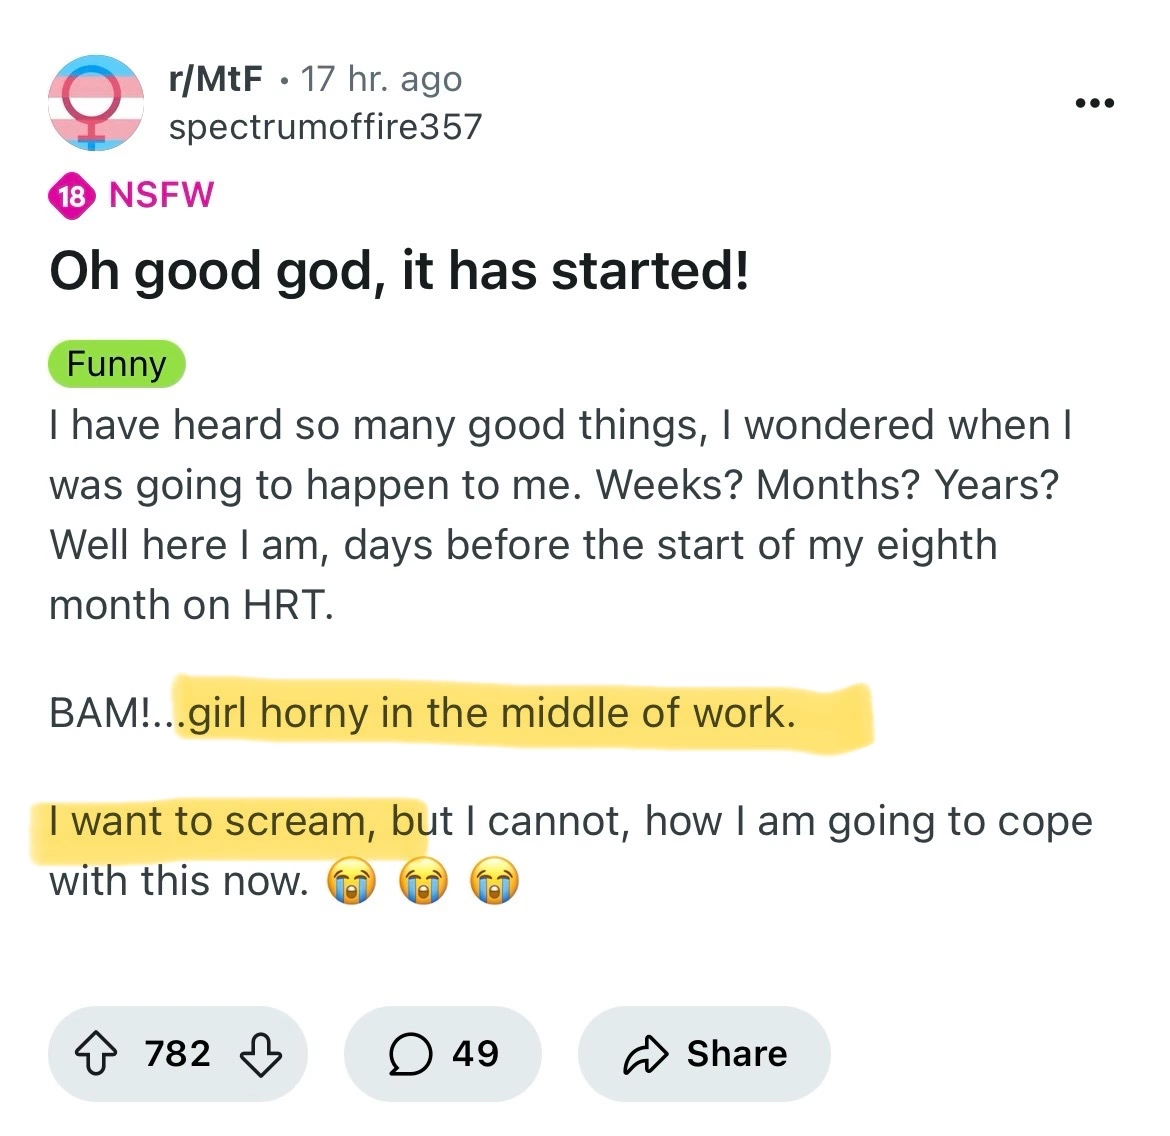
Task: Click the r/MtF subreddit avatar icon
Action: pos(96,103)
